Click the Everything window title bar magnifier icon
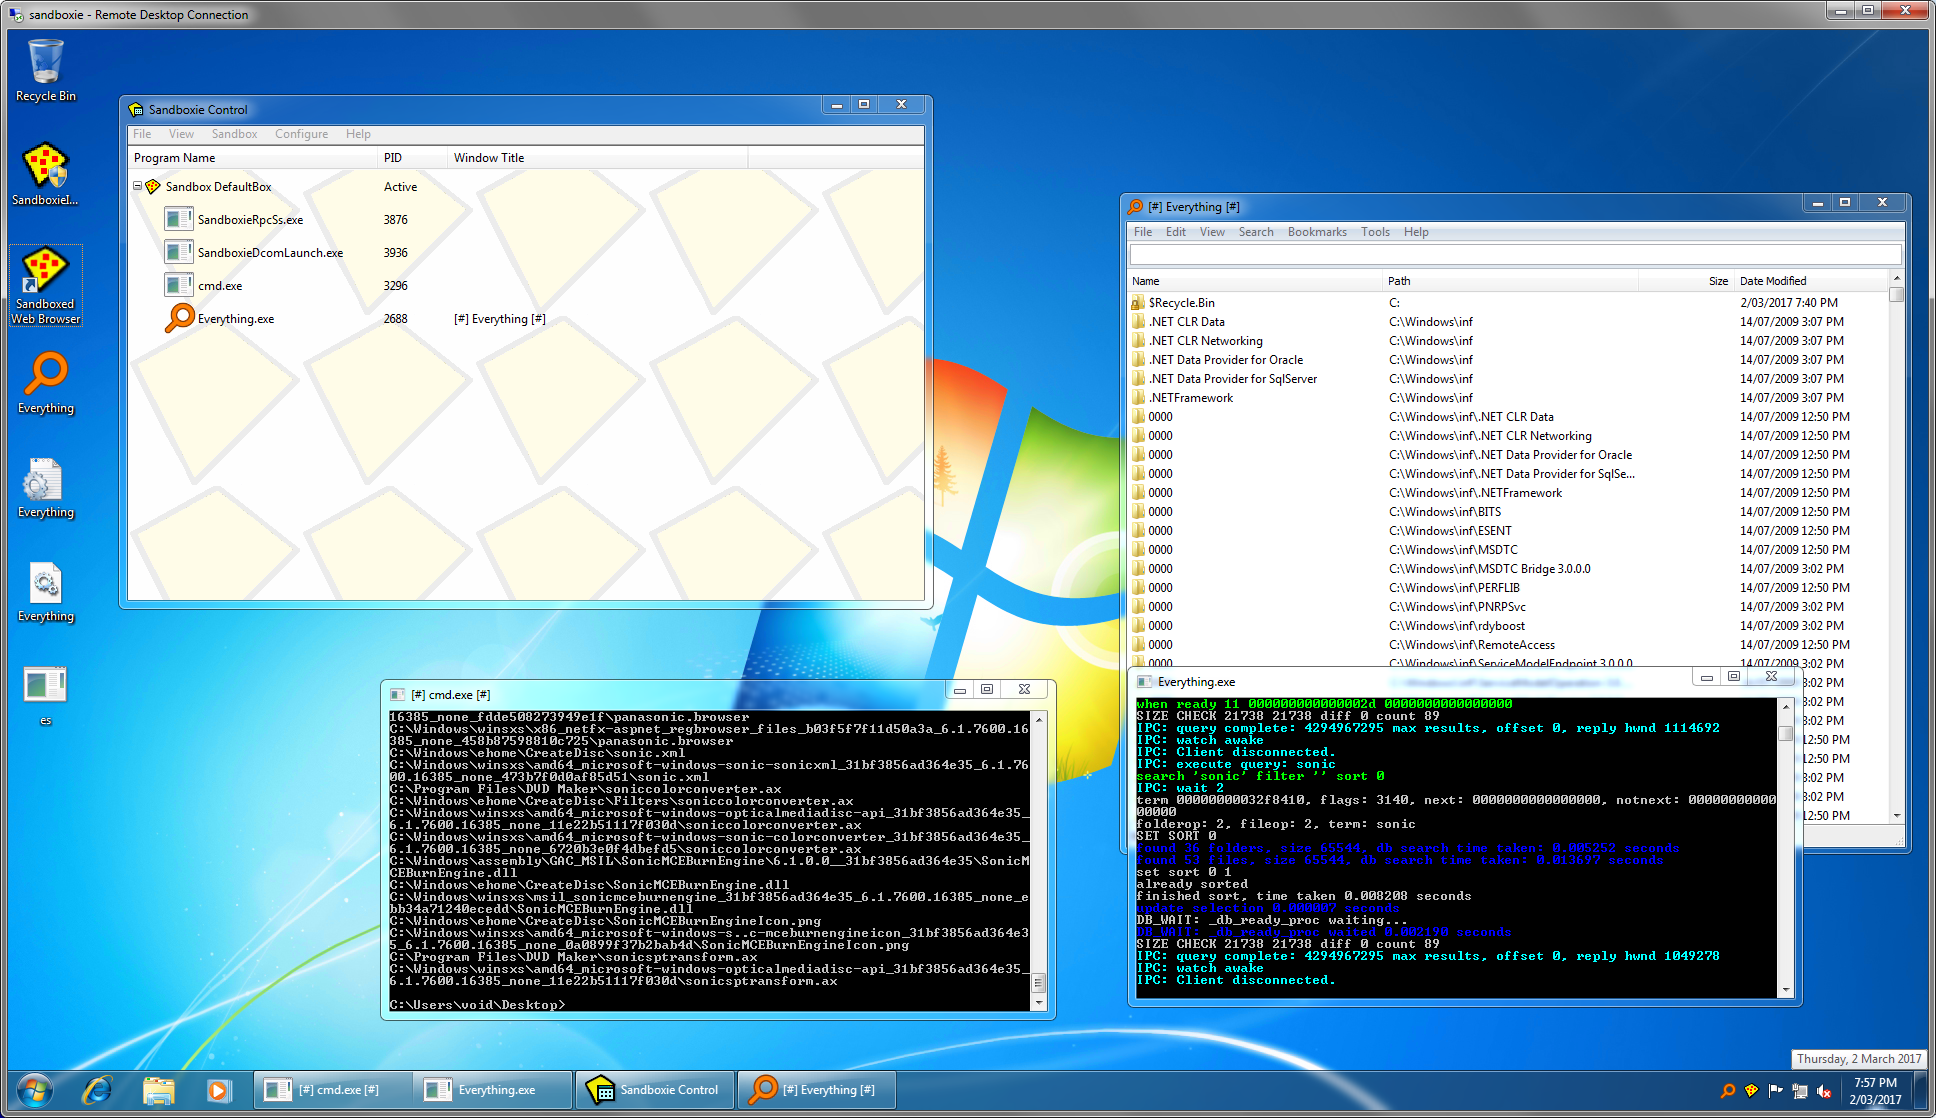Viewport: 1936px width, 1118px height. (x=1135, y=207)
